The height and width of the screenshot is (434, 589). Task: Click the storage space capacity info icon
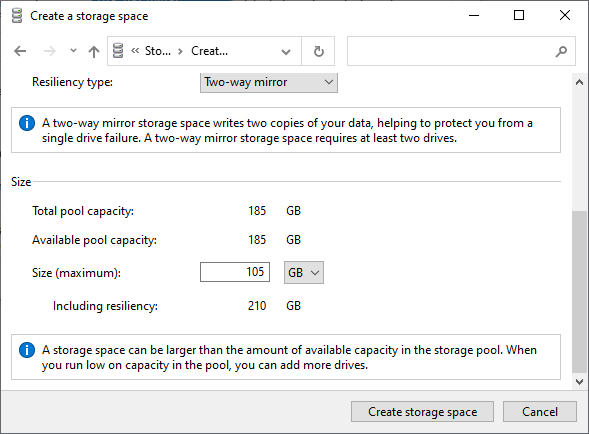pos(27,350)
